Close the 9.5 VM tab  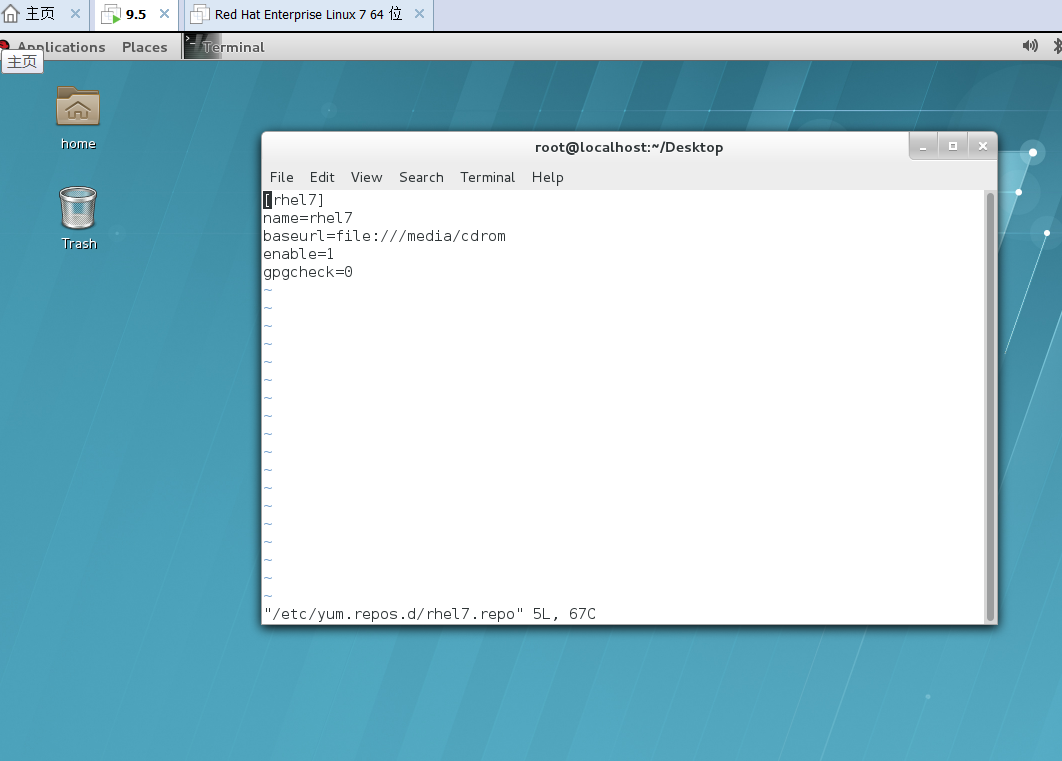click(165, 14)
